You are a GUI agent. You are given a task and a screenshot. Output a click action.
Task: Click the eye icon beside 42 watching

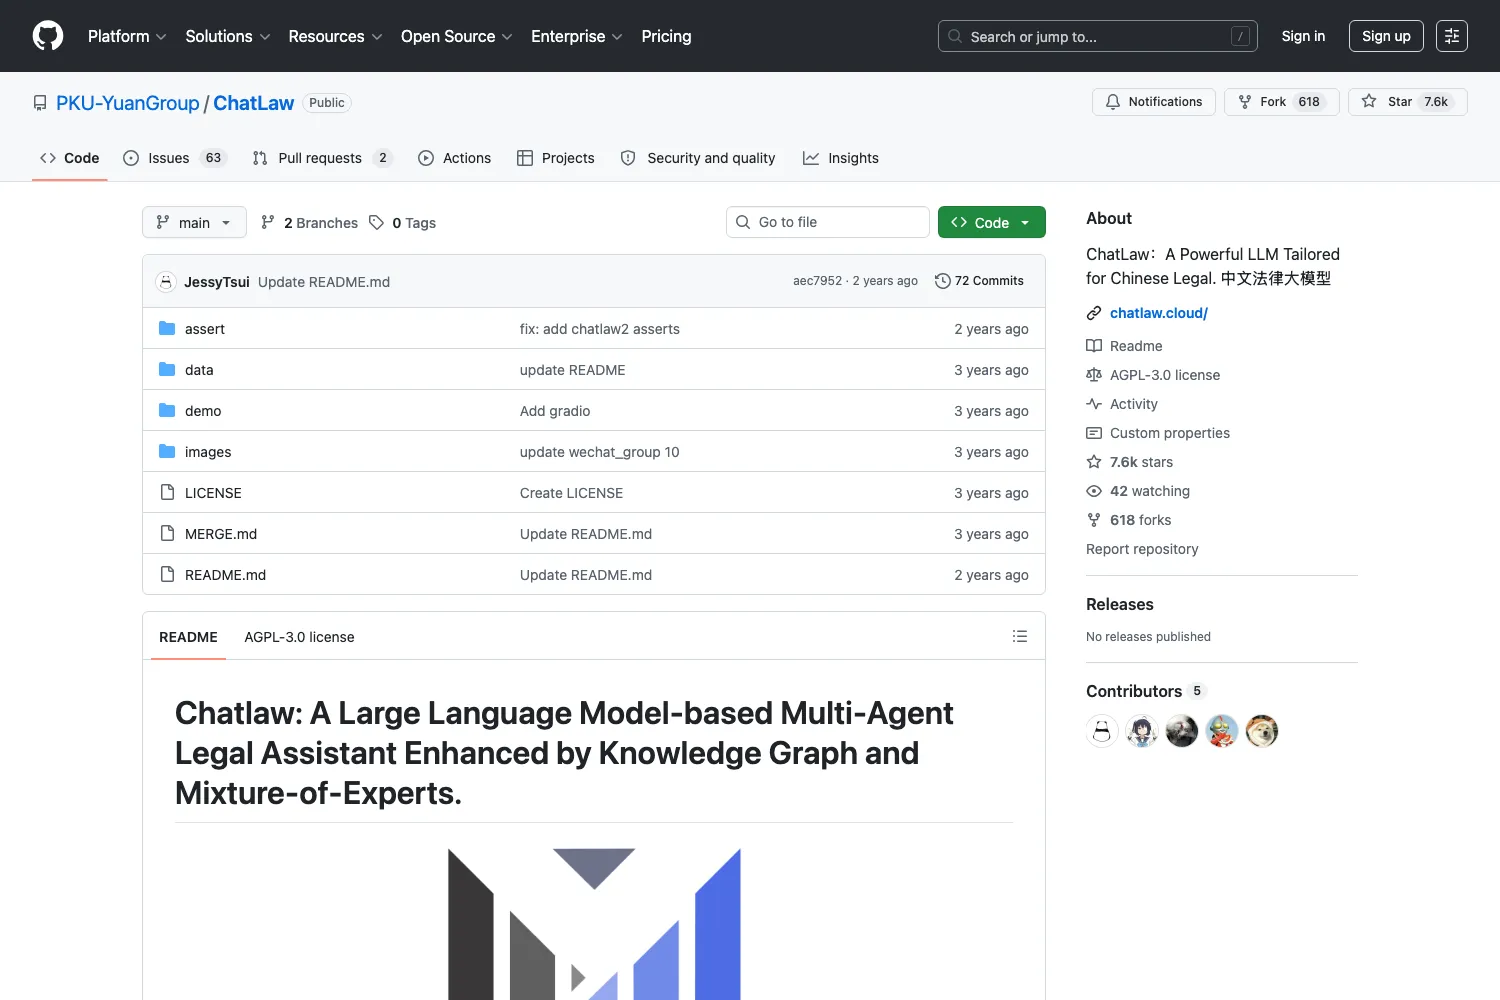pyautogui.click(x=1094, y=491)
